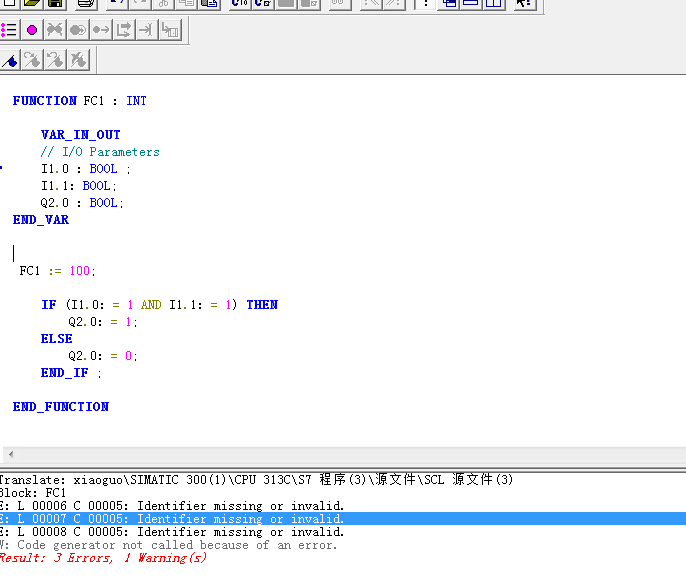Click the 'Translate: xiaoguo\SIMATIC 300(1)' output line
This screenshot has height=580, width=686.
coord(256,480)
